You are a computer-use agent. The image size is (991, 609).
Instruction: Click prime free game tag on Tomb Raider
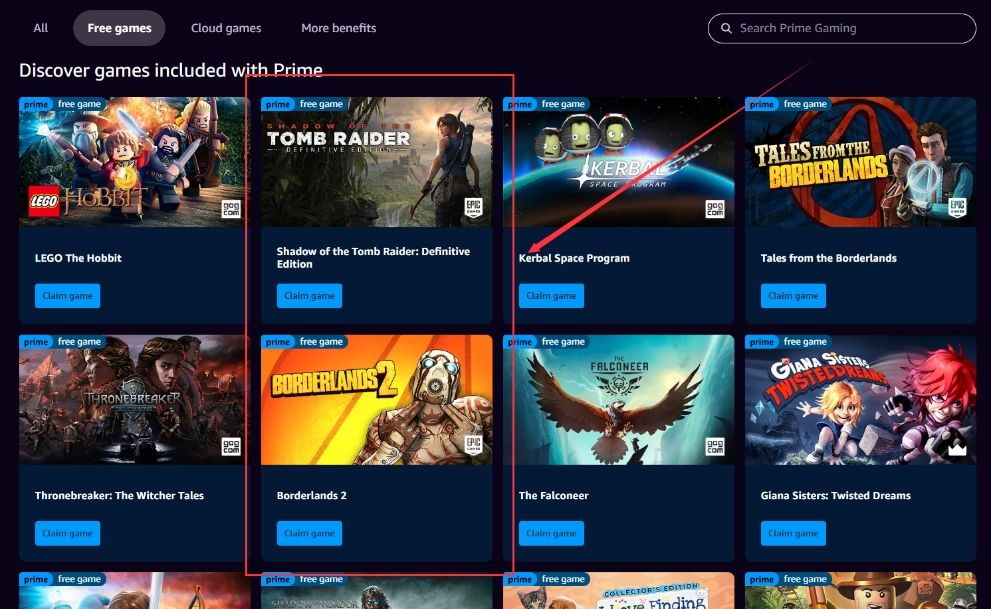305,104
